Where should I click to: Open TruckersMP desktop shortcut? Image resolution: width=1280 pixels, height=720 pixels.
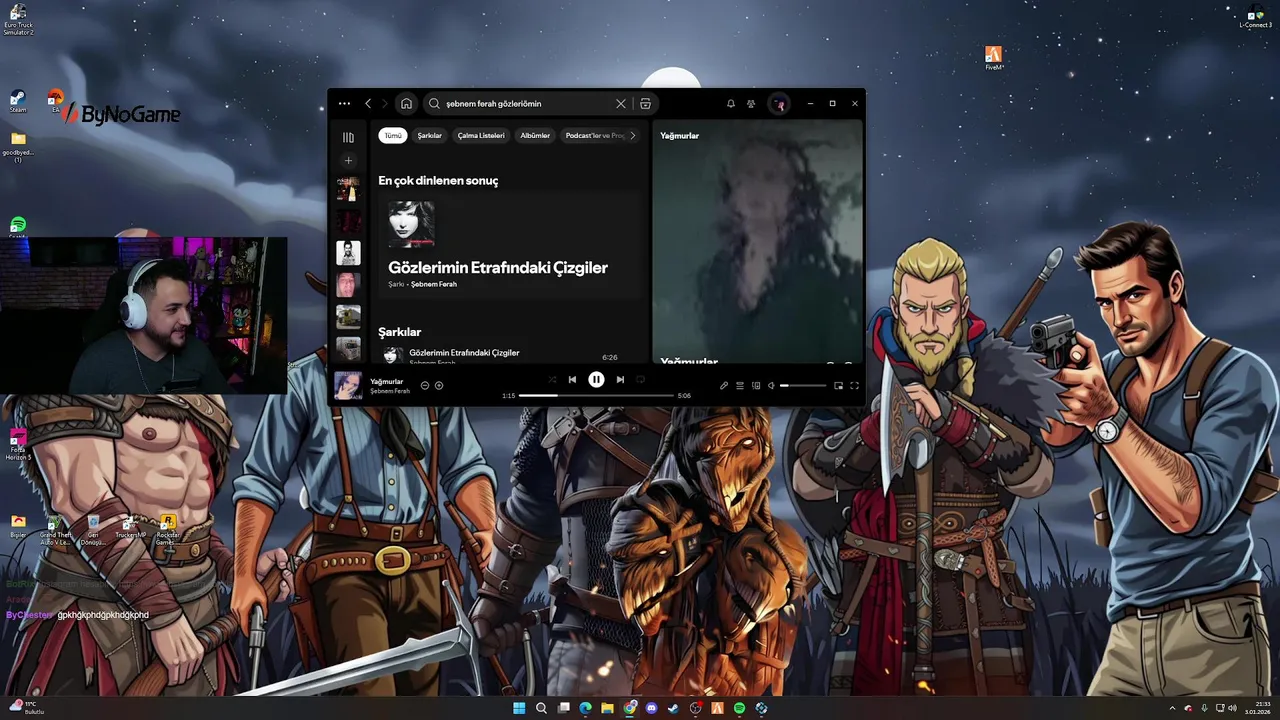point(130,527)
